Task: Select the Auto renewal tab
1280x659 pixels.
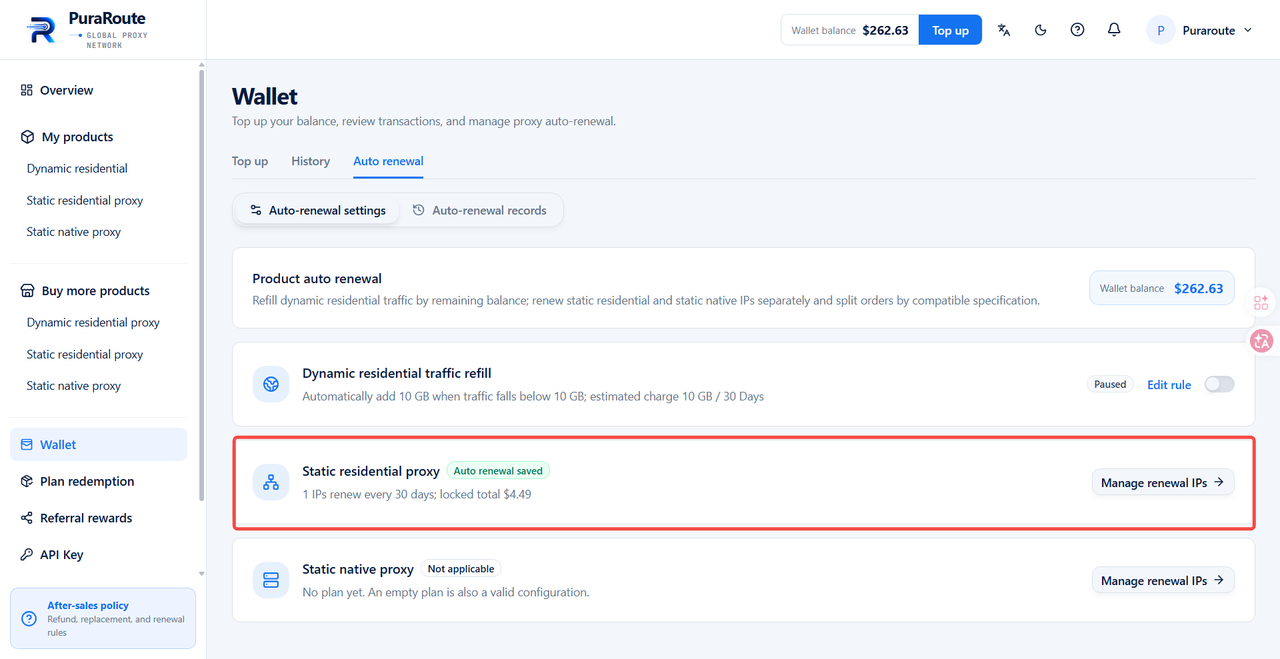Action: coord(388,161)
